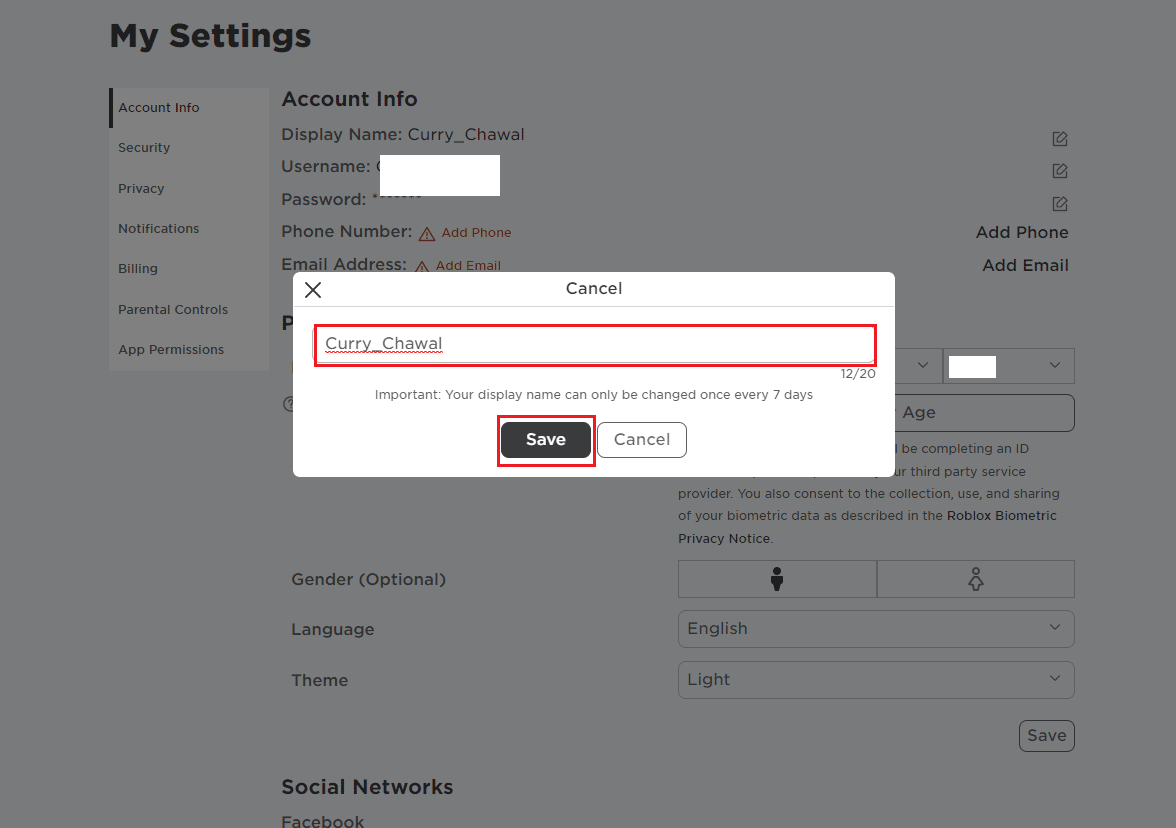Click the edit icon for Password

coord(1059,203)
